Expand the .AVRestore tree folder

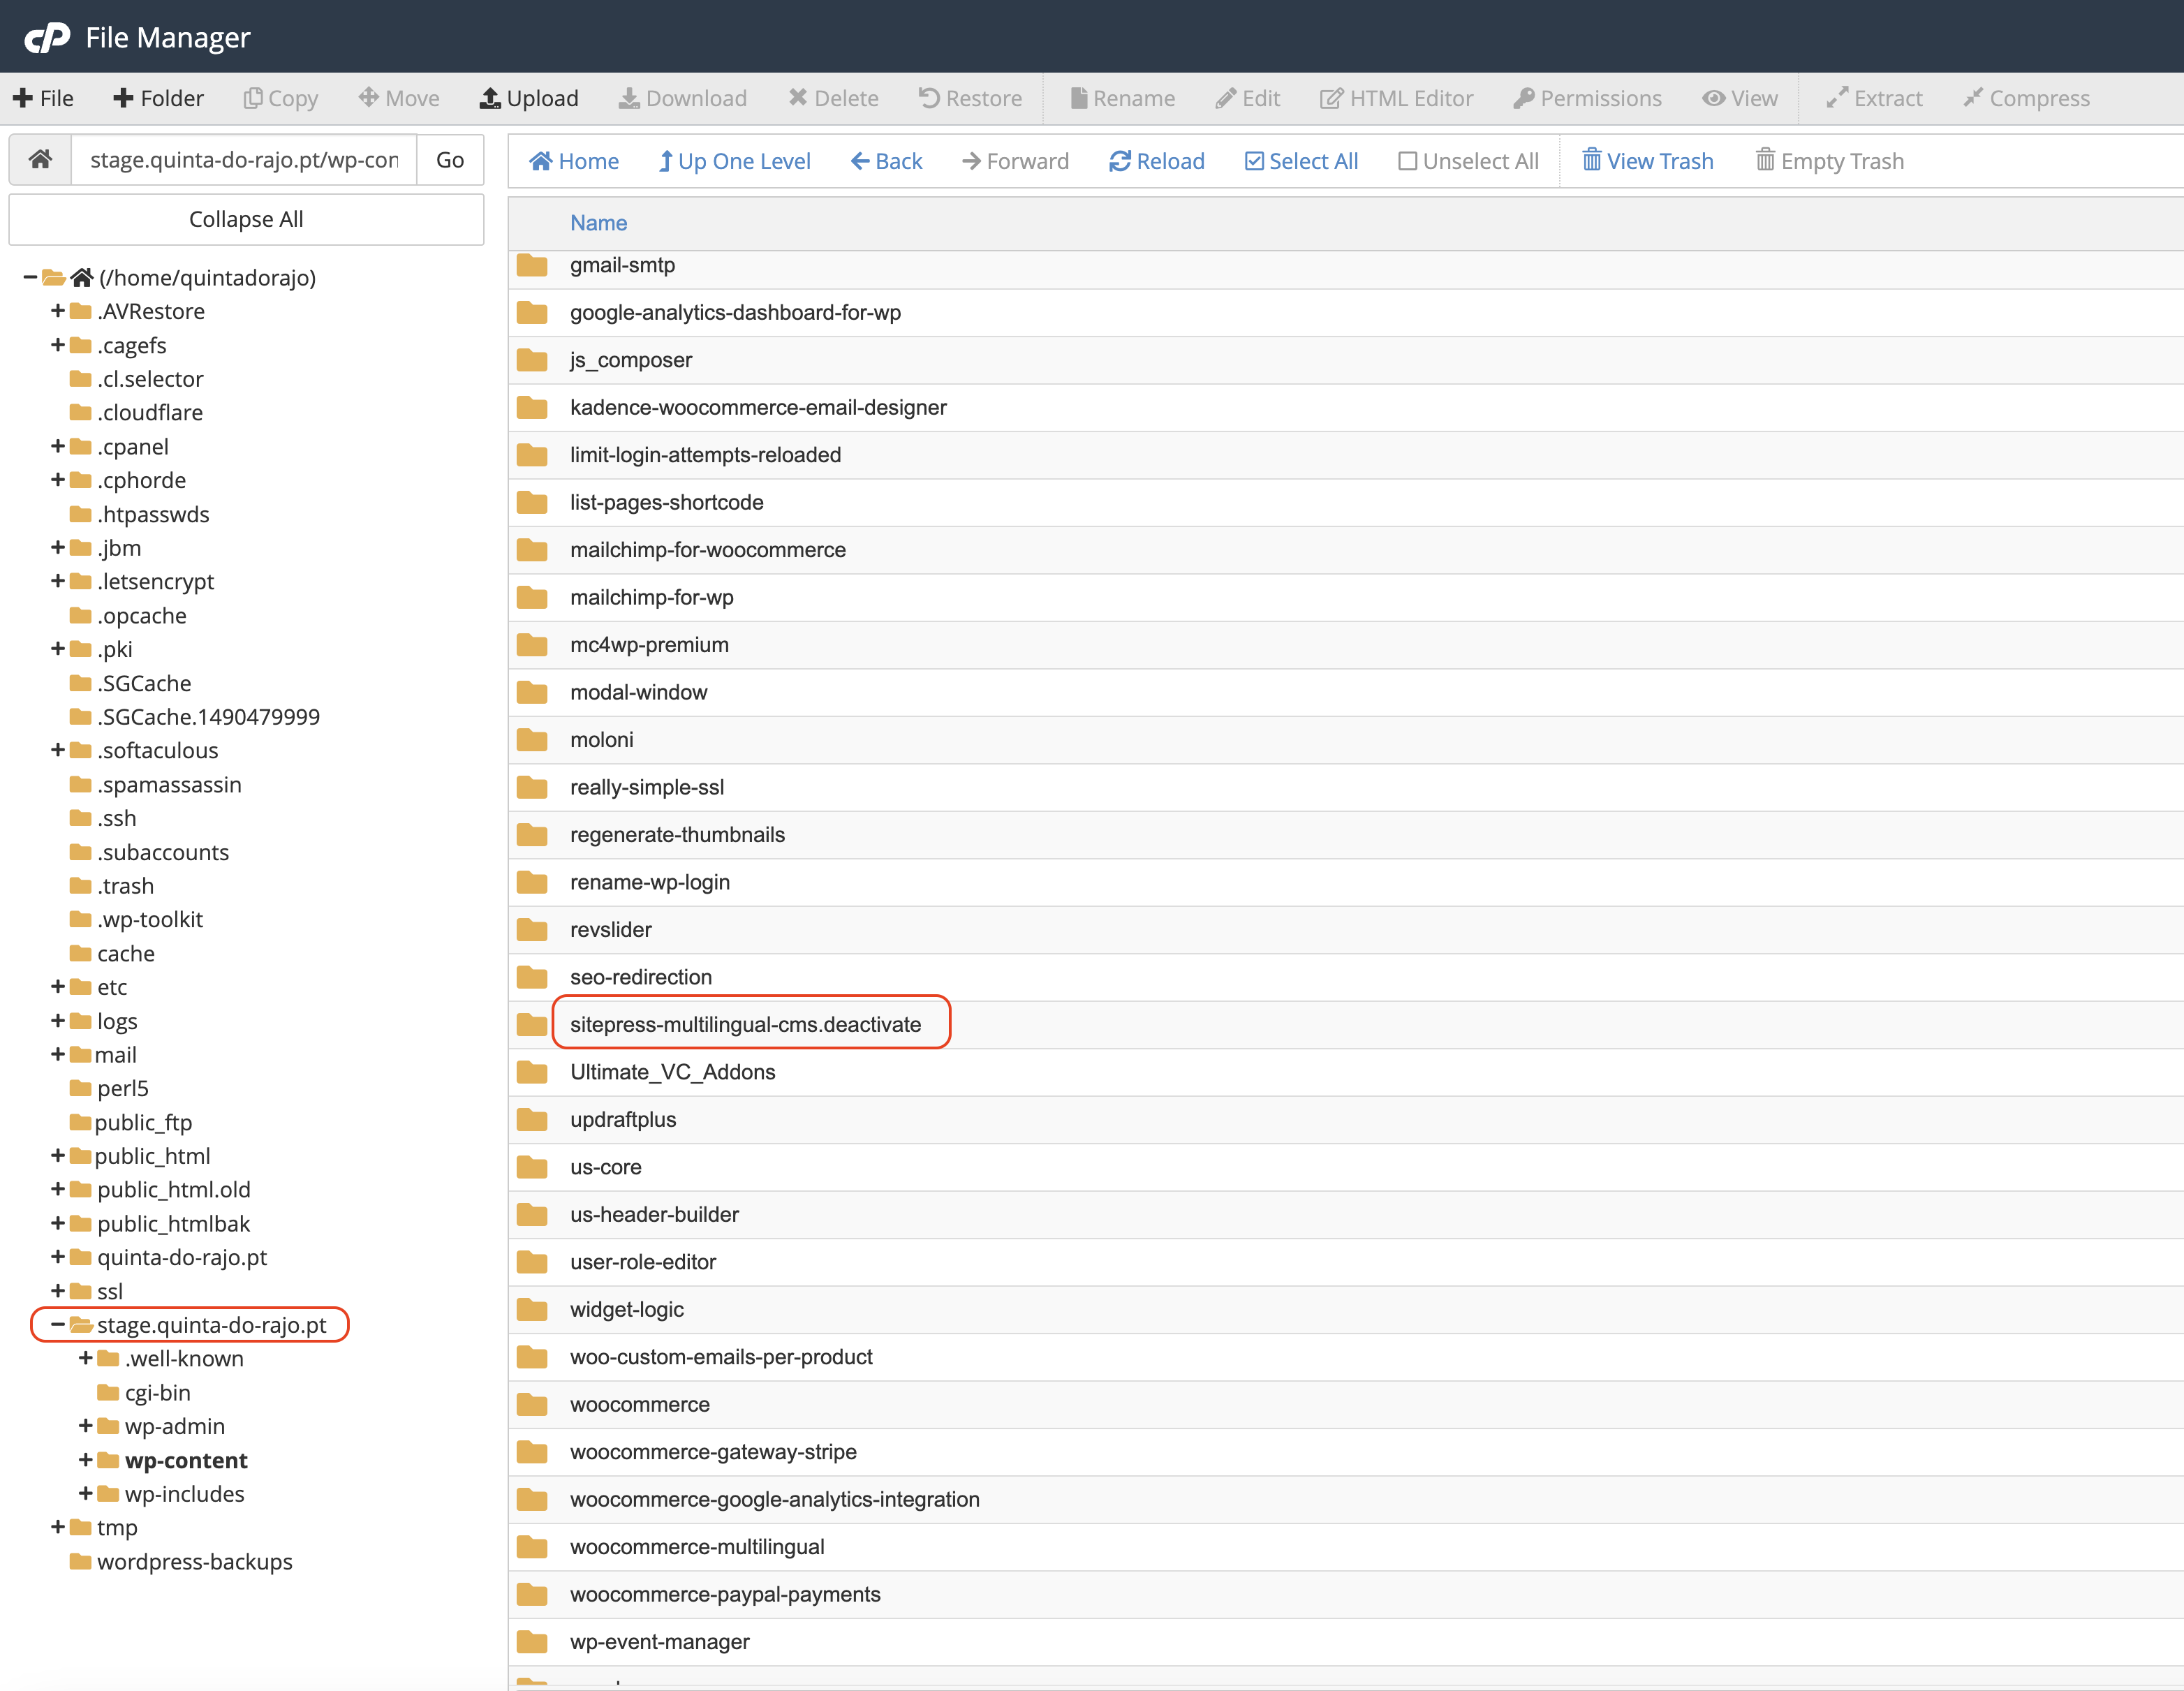tap(58, 311)
